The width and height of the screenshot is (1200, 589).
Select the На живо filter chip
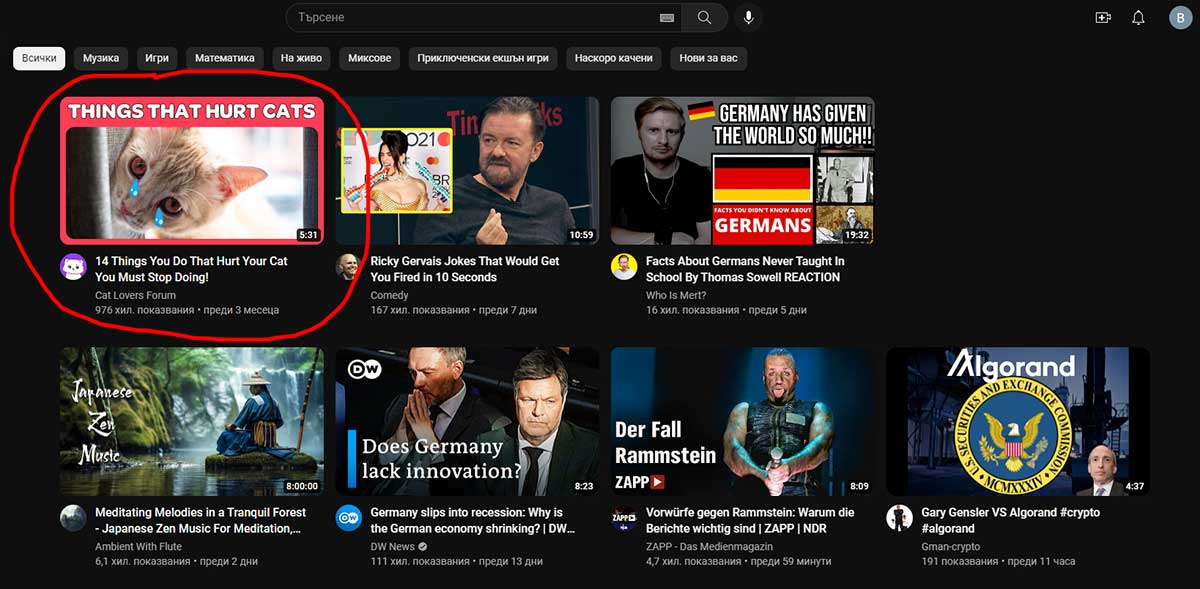tap(301, 58)
